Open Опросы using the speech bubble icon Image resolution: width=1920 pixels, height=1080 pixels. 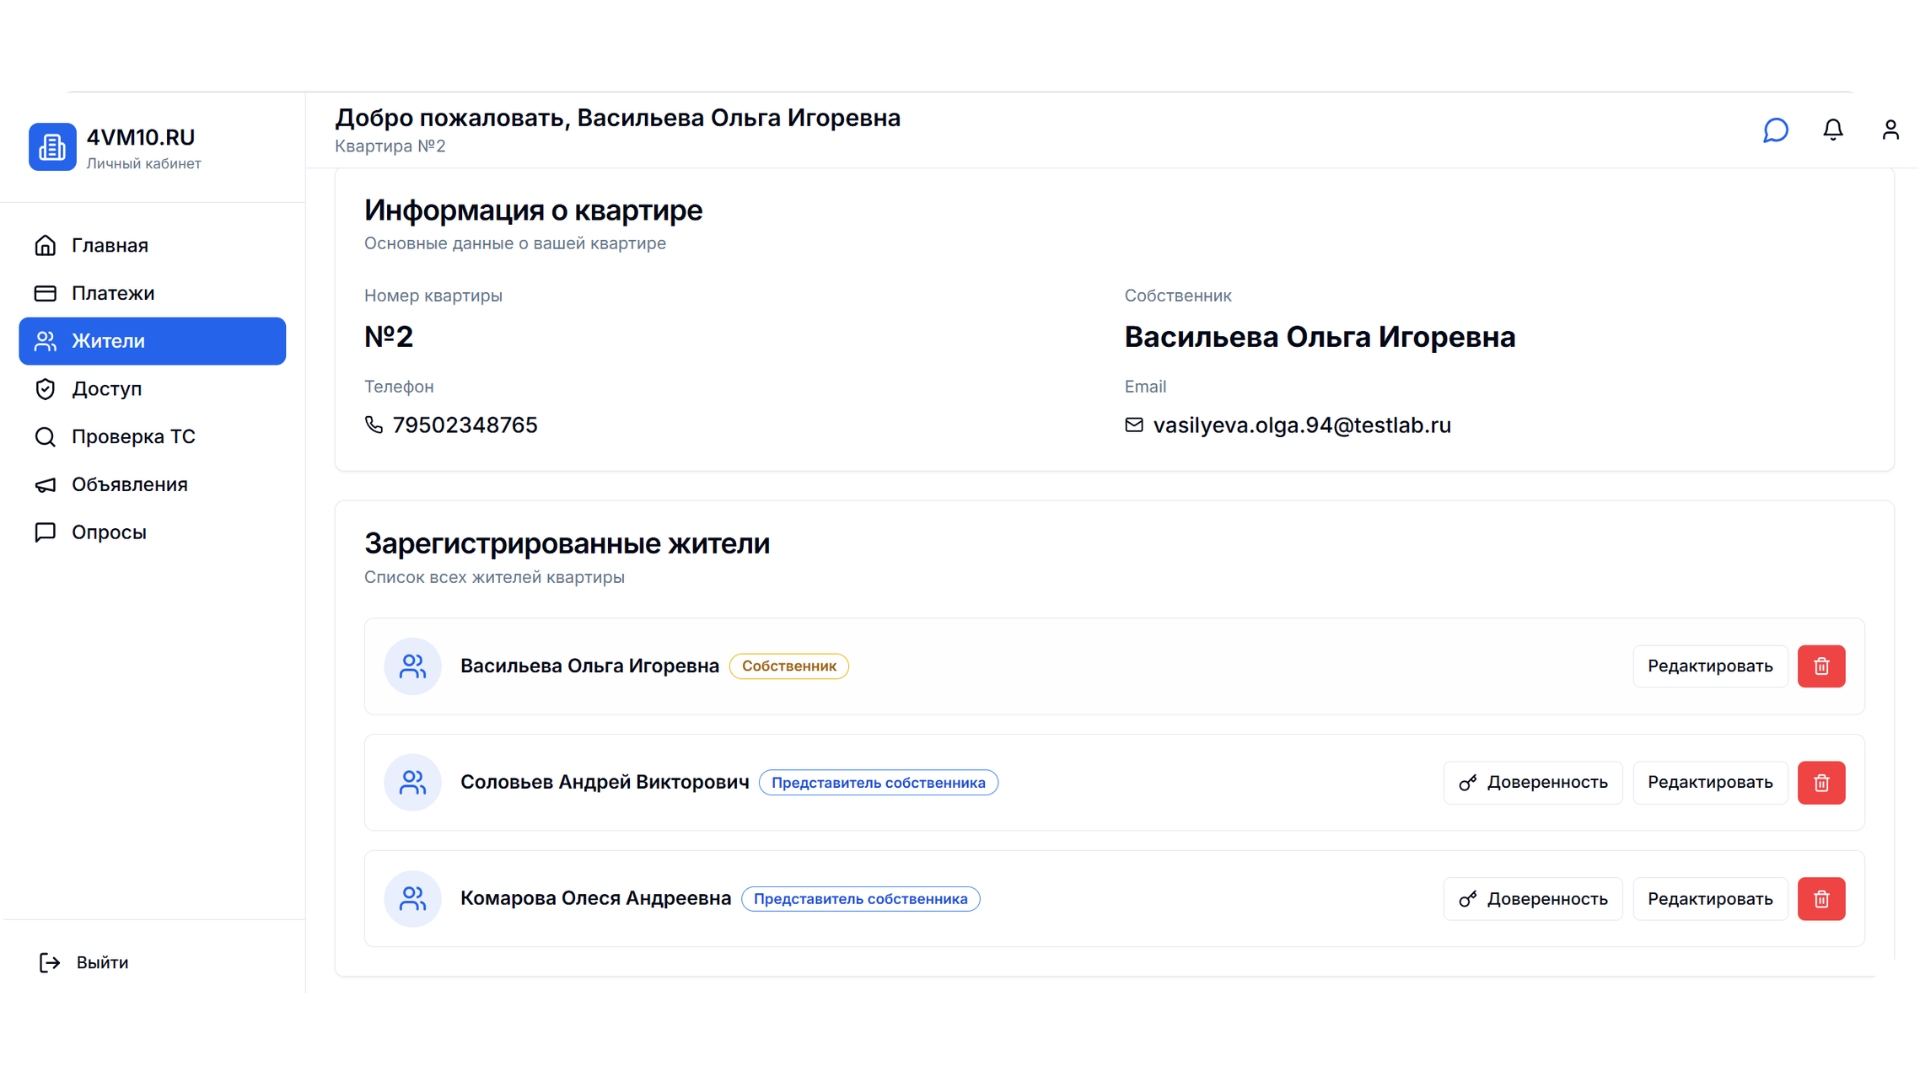[45, 532]
